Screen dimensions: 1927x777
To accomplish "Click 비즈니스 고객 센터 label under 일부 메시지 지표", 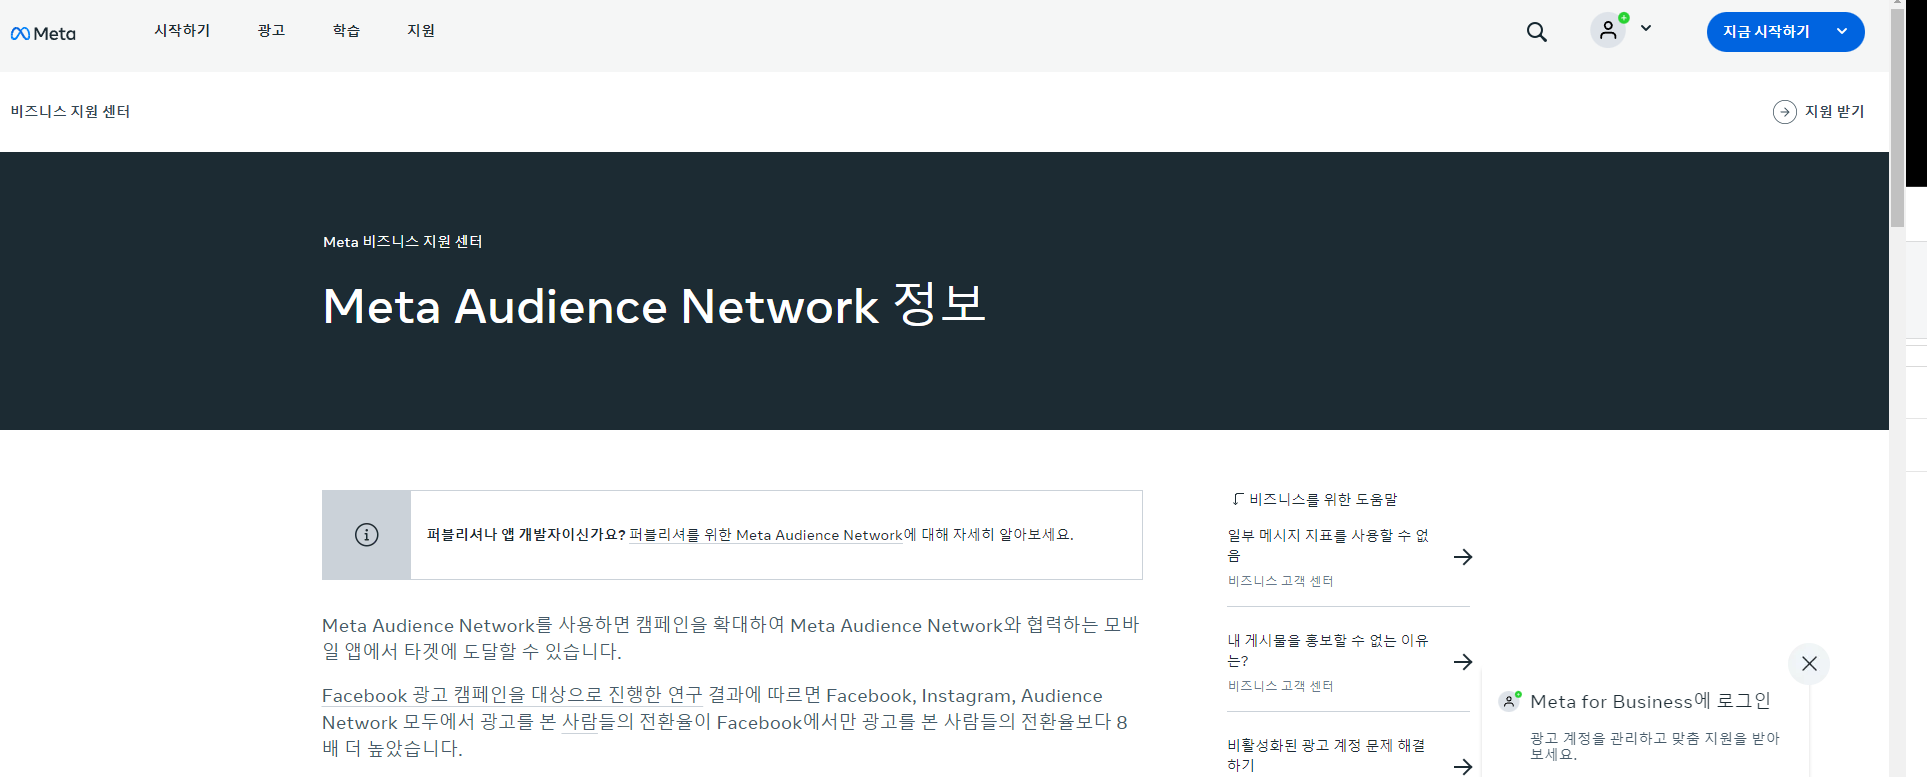I will 1280,581.
